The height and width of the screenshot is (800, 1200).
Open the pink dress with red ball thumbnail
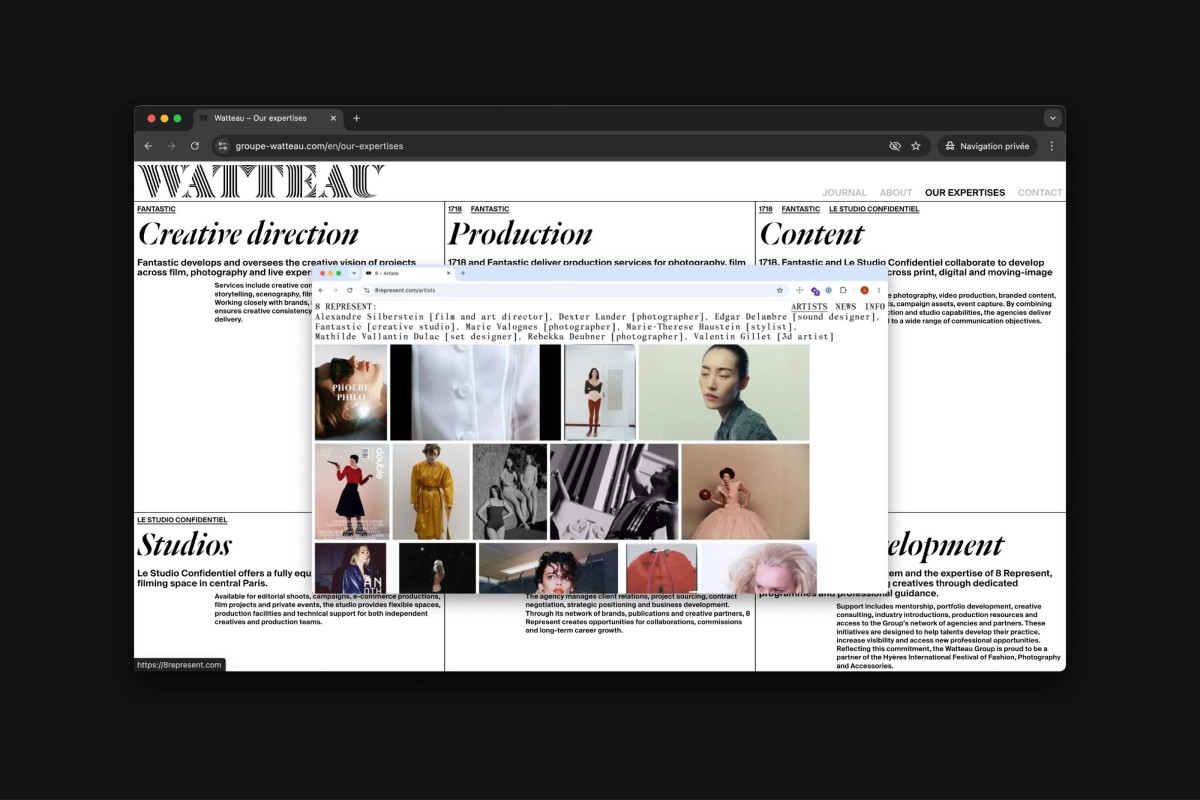click(745, 492)
